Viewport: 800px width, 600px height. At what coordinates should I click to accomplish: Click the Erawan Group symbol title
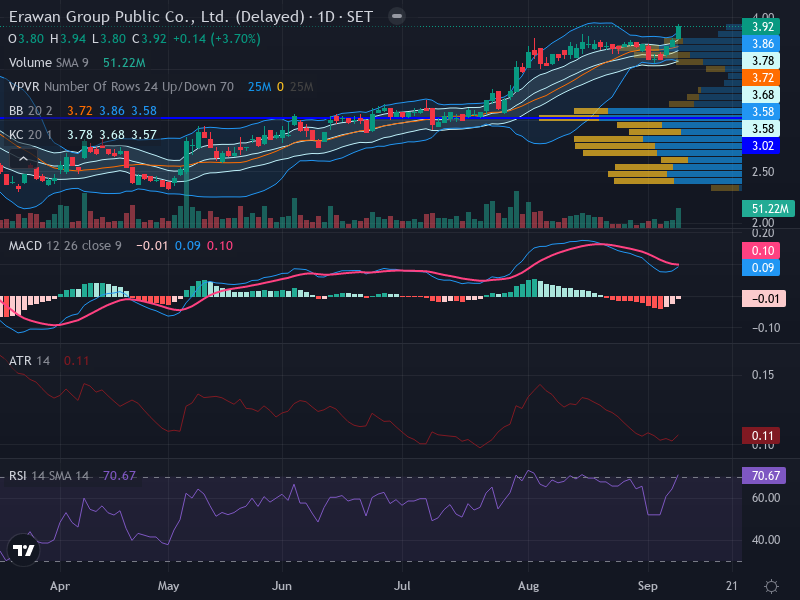tap(191, 16)
